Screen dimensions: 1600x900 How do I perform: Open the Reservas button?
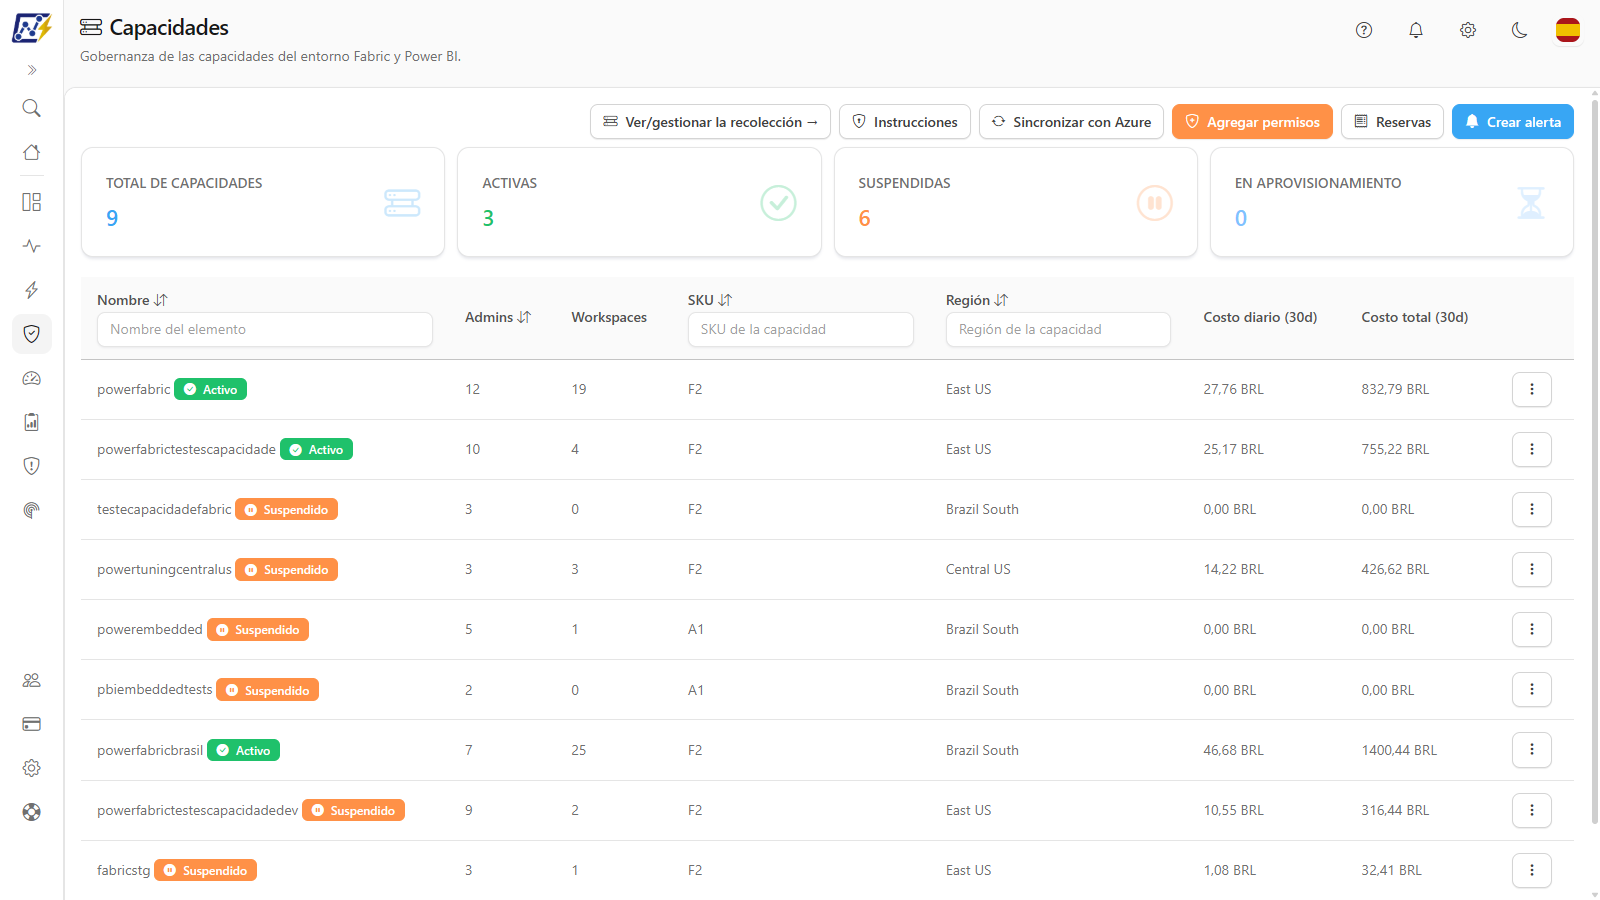(1392, 122)
